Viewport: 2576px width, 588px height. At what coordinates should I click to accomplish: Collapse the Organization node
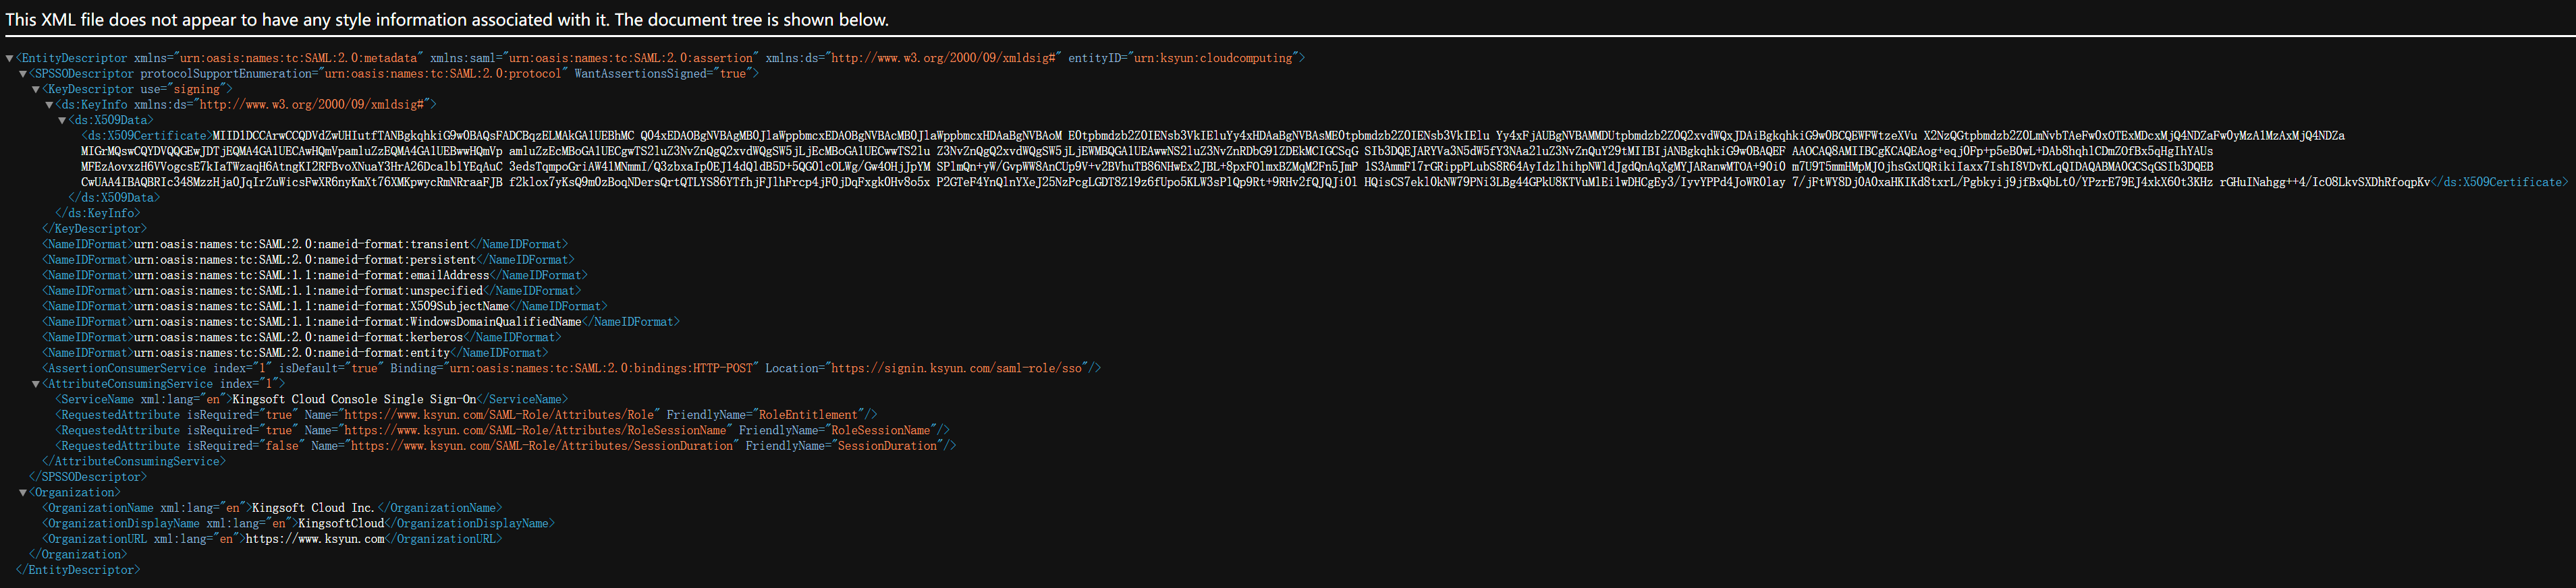click(23, 493)
